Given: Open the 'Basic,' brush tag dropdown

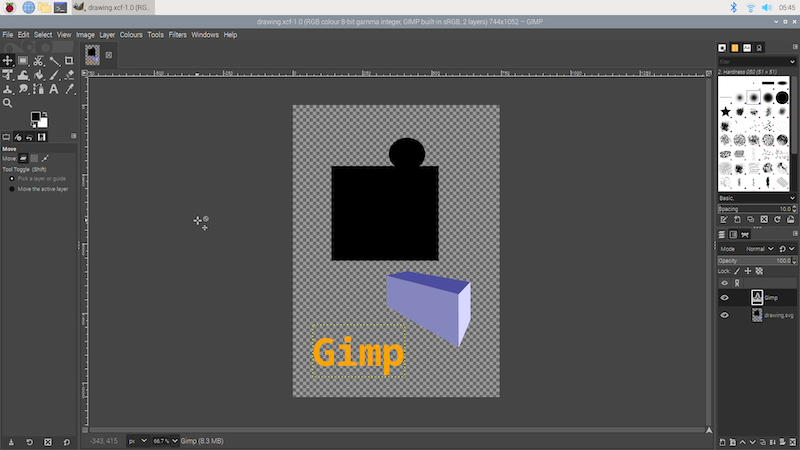Looking at the screenshot, I should [757, 198].
